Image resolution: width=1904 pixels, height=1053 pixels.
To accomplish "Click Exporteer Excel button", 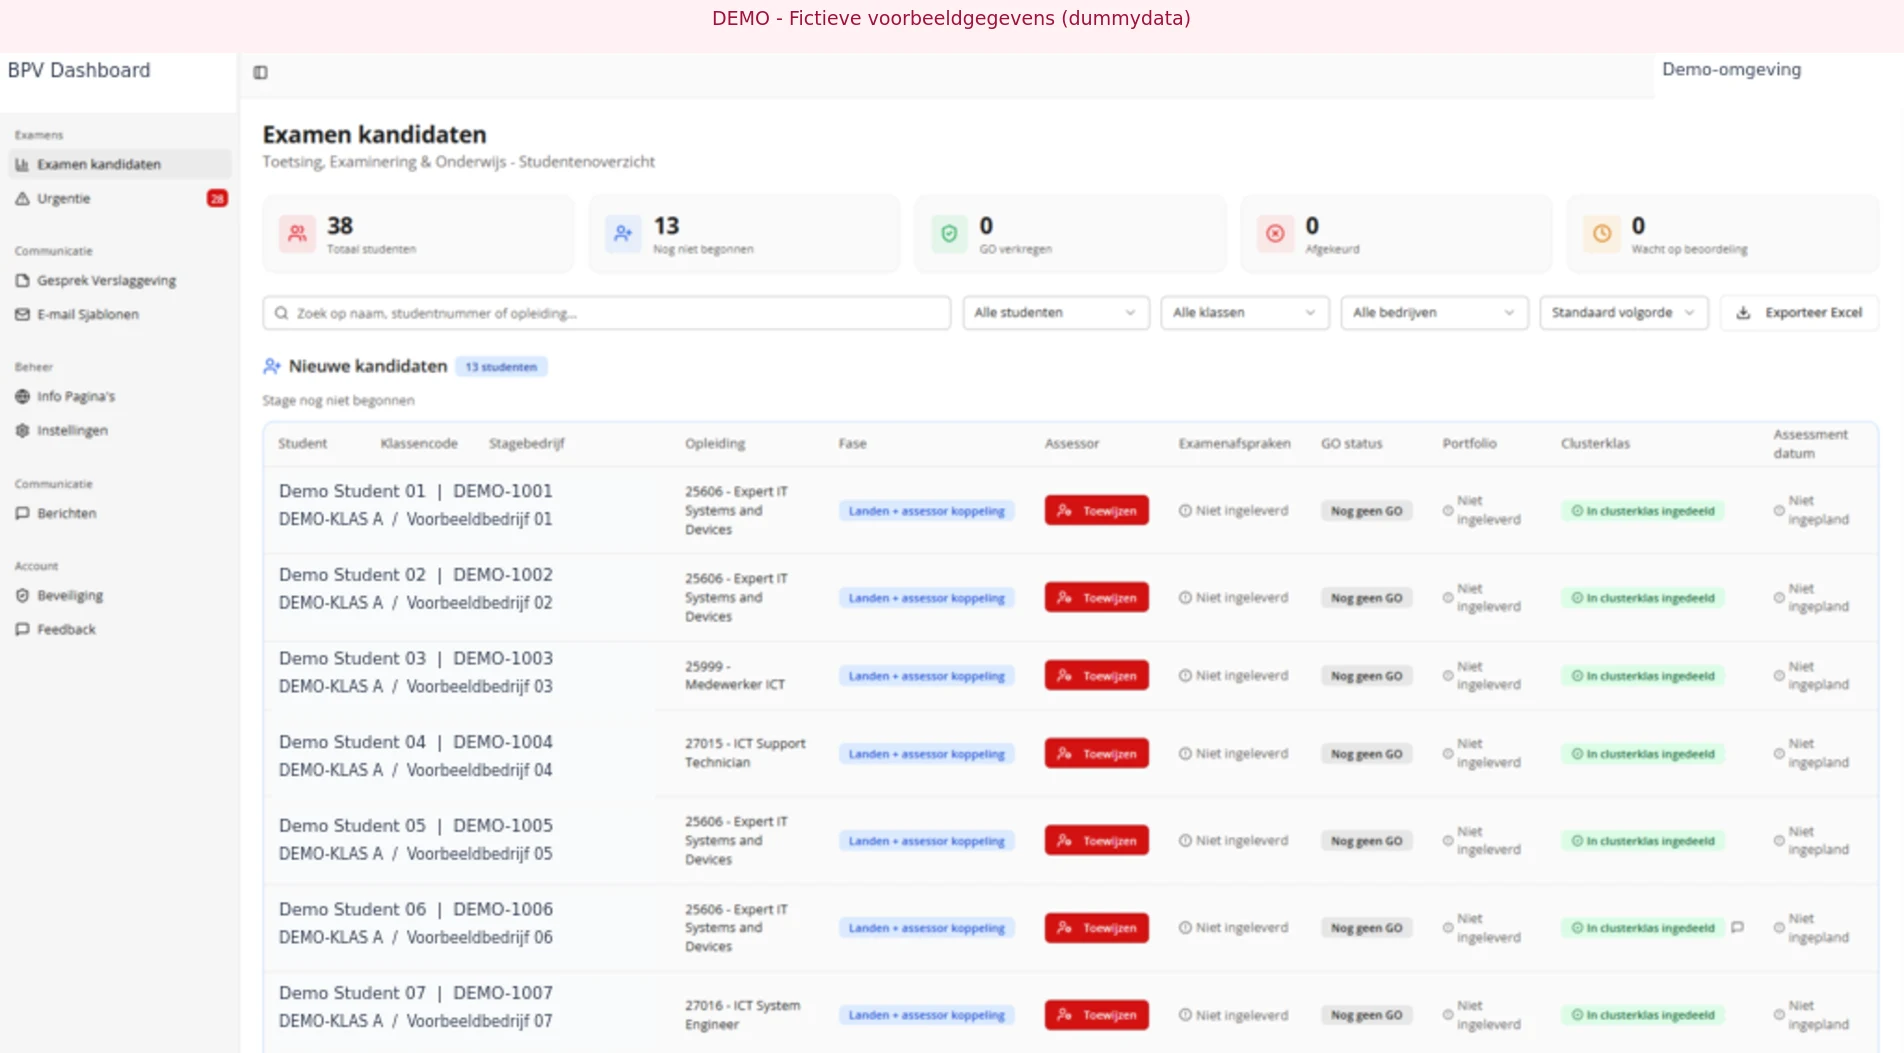I will pyautogui.click(x=1799, y=313).
